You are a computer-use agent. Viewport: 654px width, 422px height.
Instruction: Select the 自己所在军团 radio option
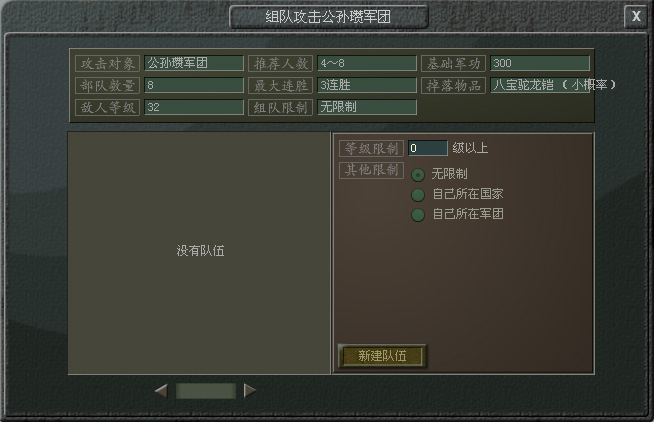[418, 215]
